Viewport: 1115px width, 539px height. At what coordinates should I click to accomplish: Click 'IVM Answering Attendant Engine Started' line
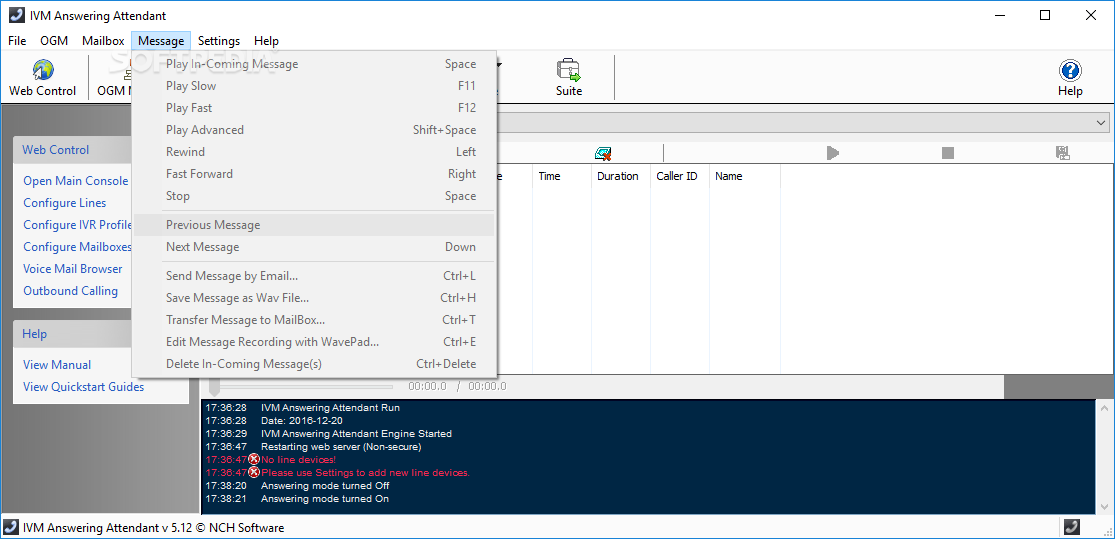(356, 434)
